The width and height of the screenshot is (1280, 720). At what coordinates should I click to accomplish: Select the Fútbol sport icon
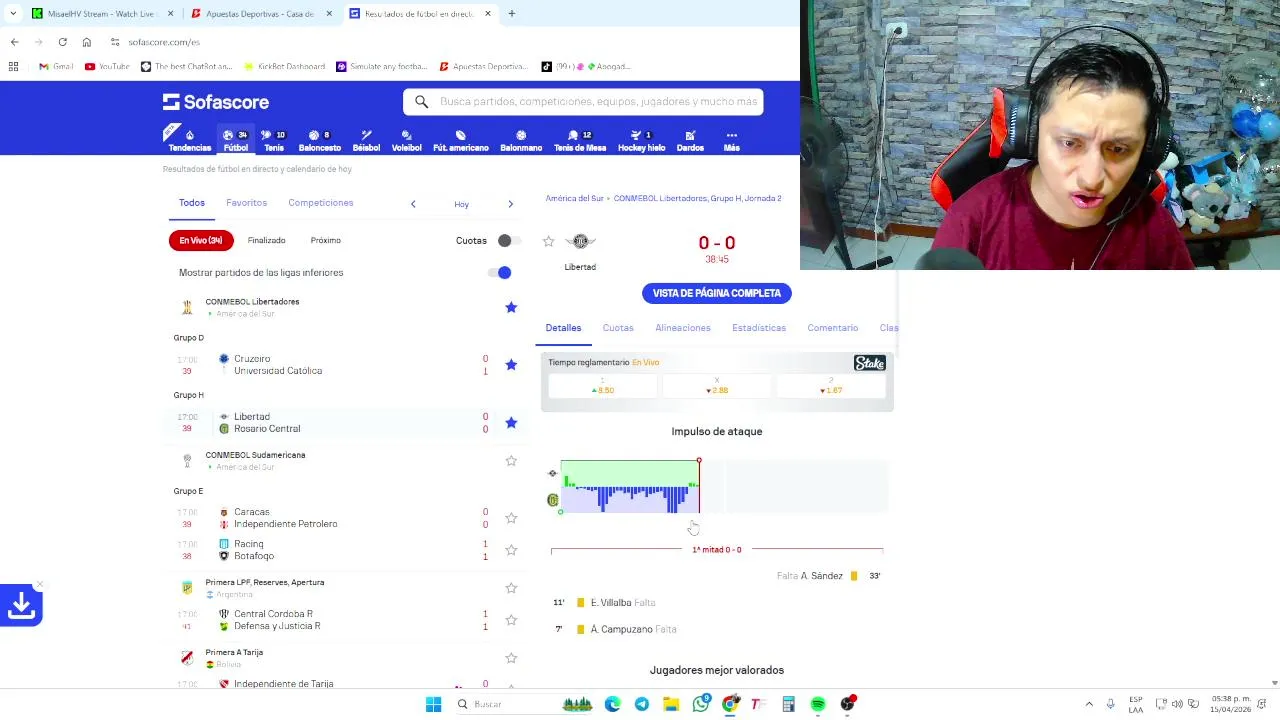pyautogui.click(x=236, y=140)
